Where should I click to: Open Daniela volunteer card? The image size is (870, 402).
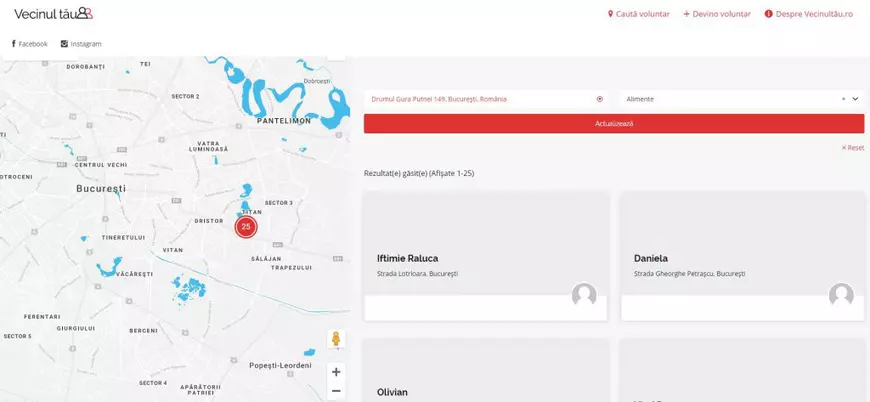click(742, 256)
